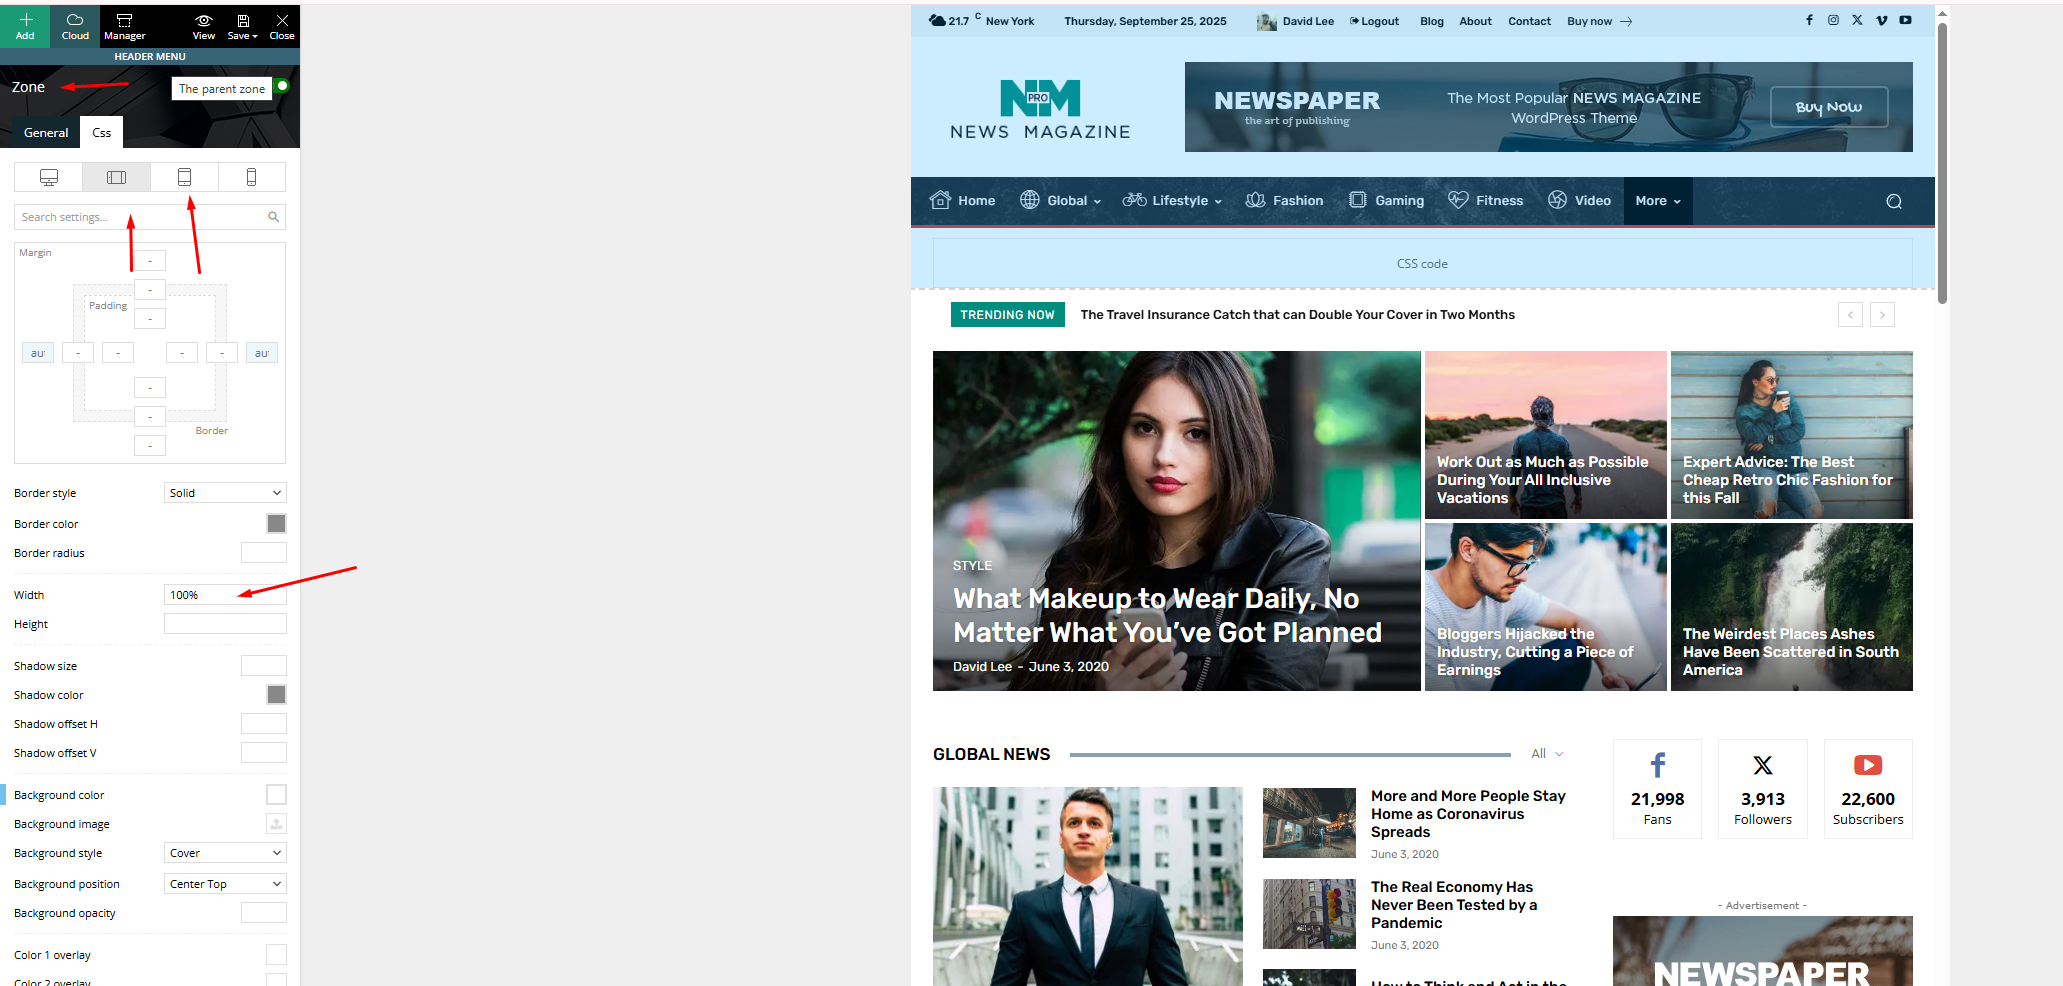Click the YouTube subscribers counter icon
Screen dimensions: 2063x986
[1868, 765]
